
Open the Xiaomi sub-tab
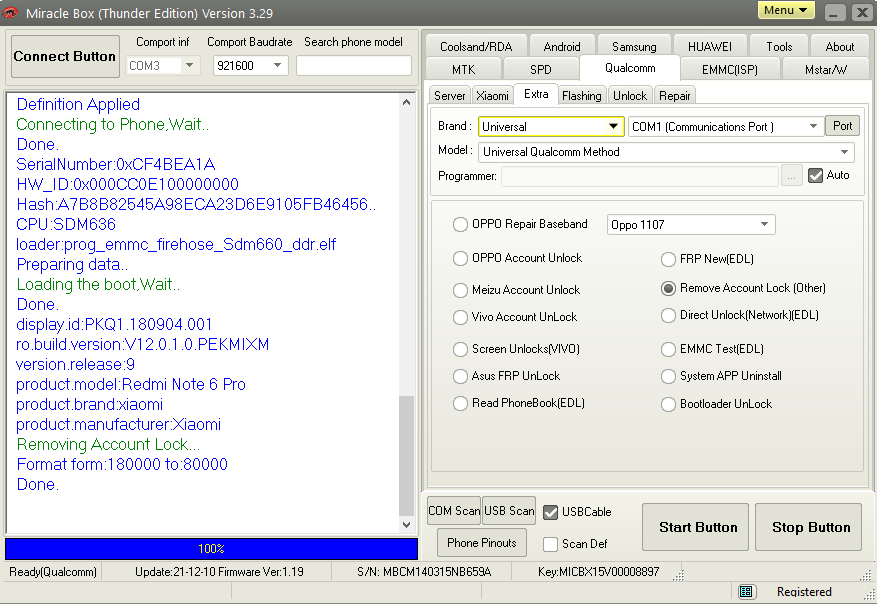click(492, 96)
